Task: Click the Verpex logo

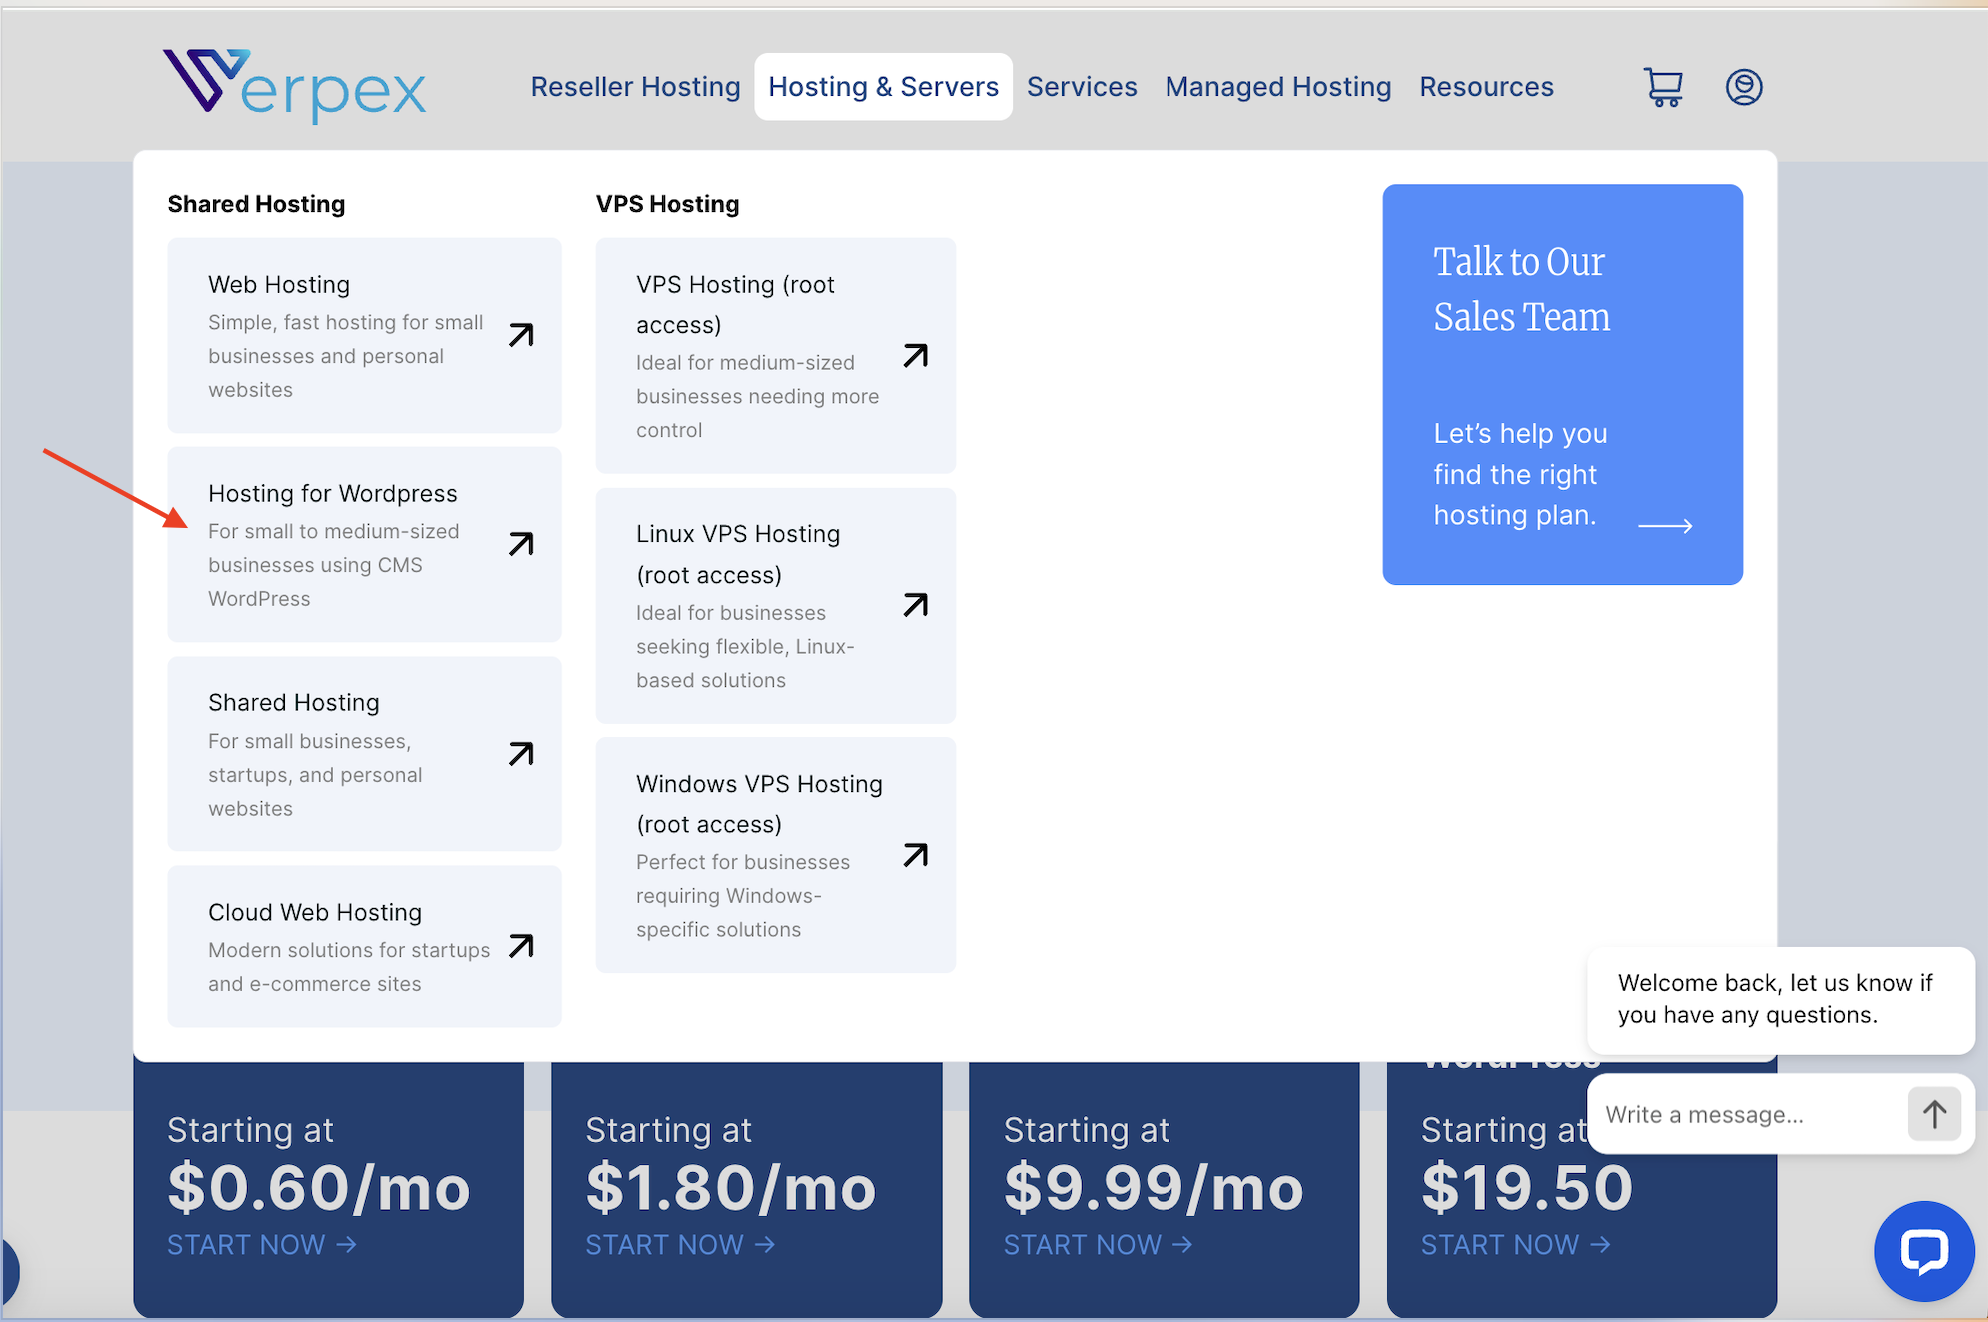Action: (295, 86)
